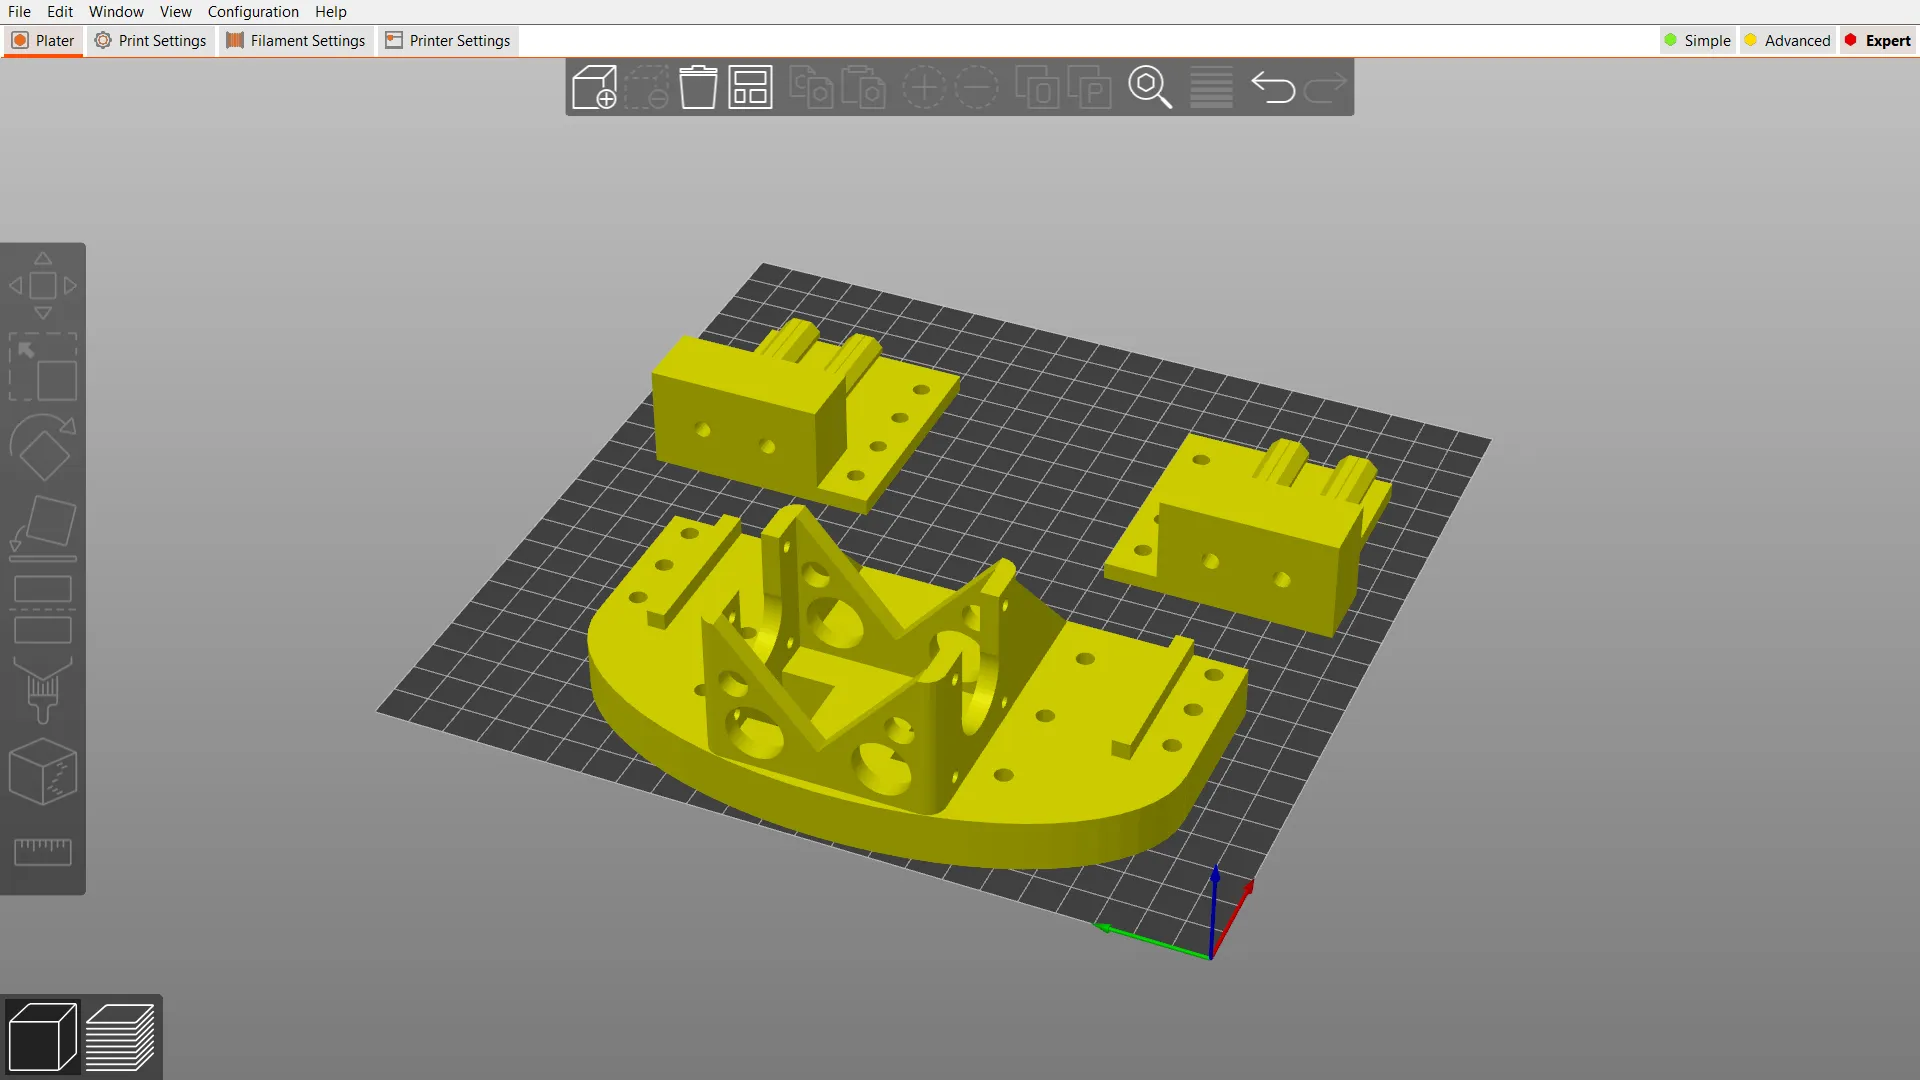Switch to the Print Settings tab

[x=150, y=40]
